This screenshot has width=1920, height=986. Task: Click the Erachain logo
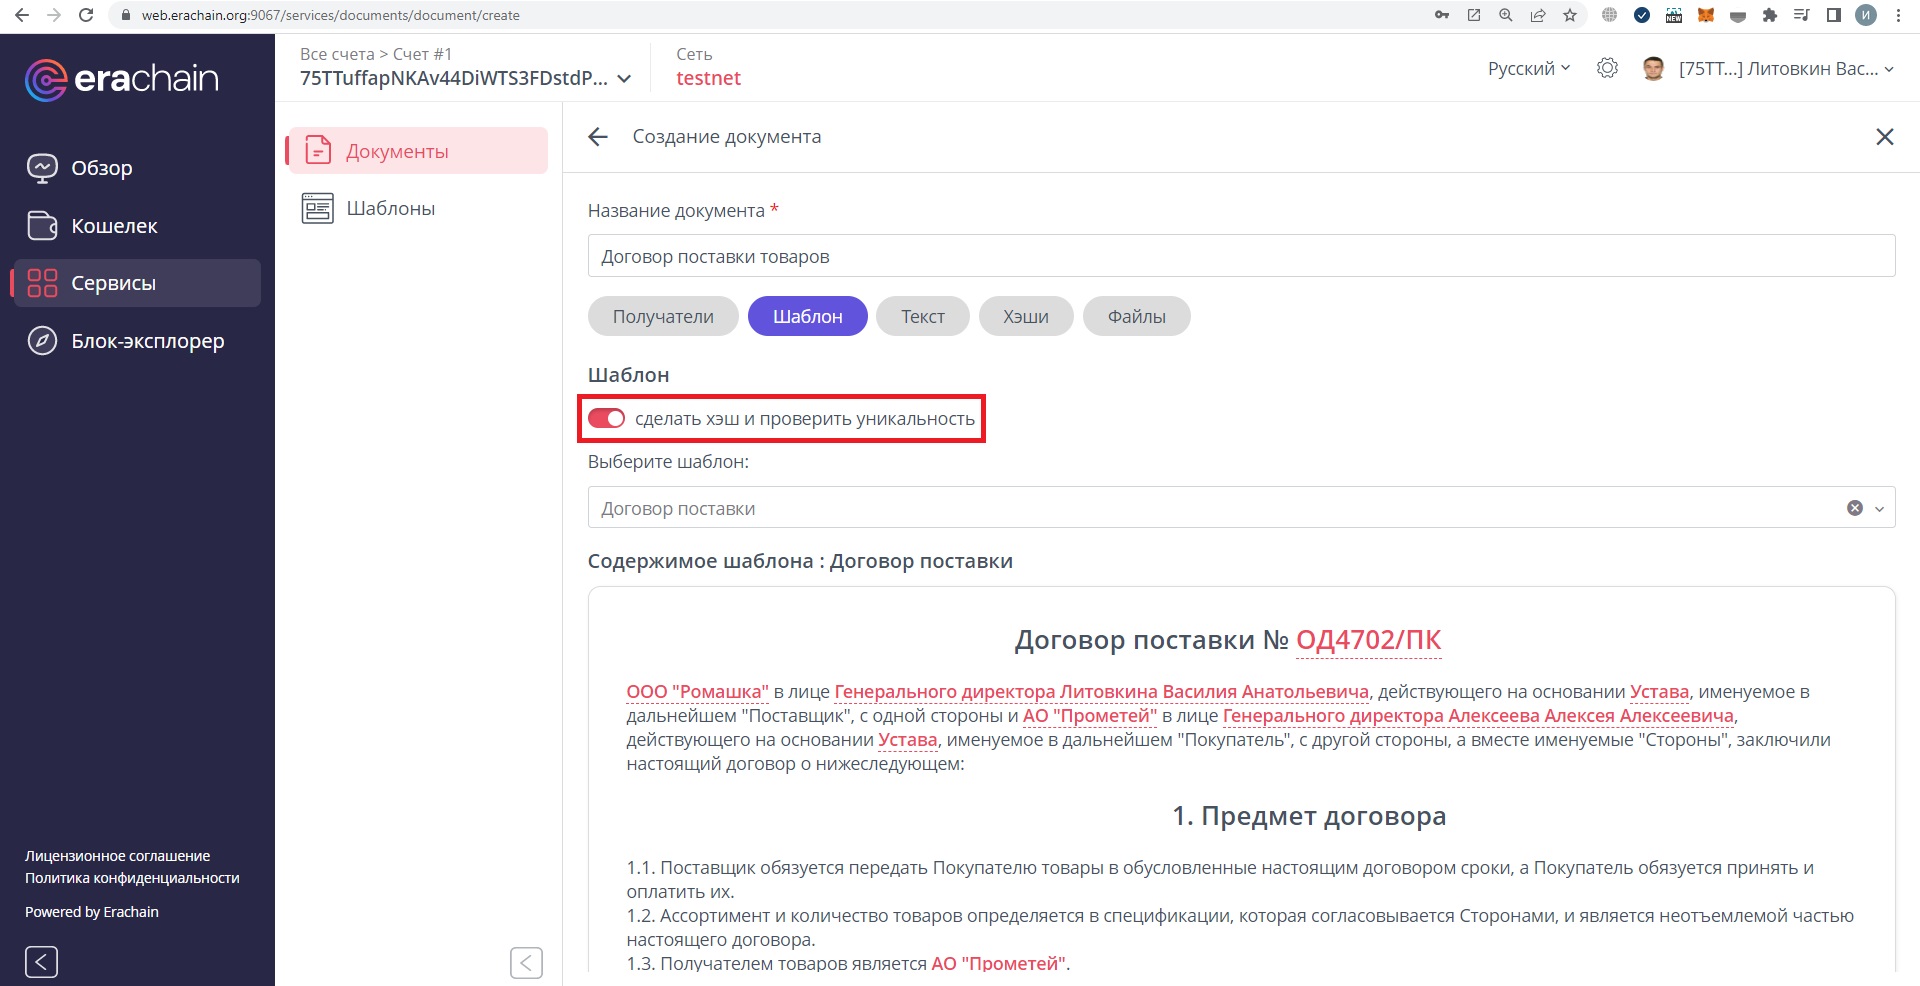coord(123,79)
